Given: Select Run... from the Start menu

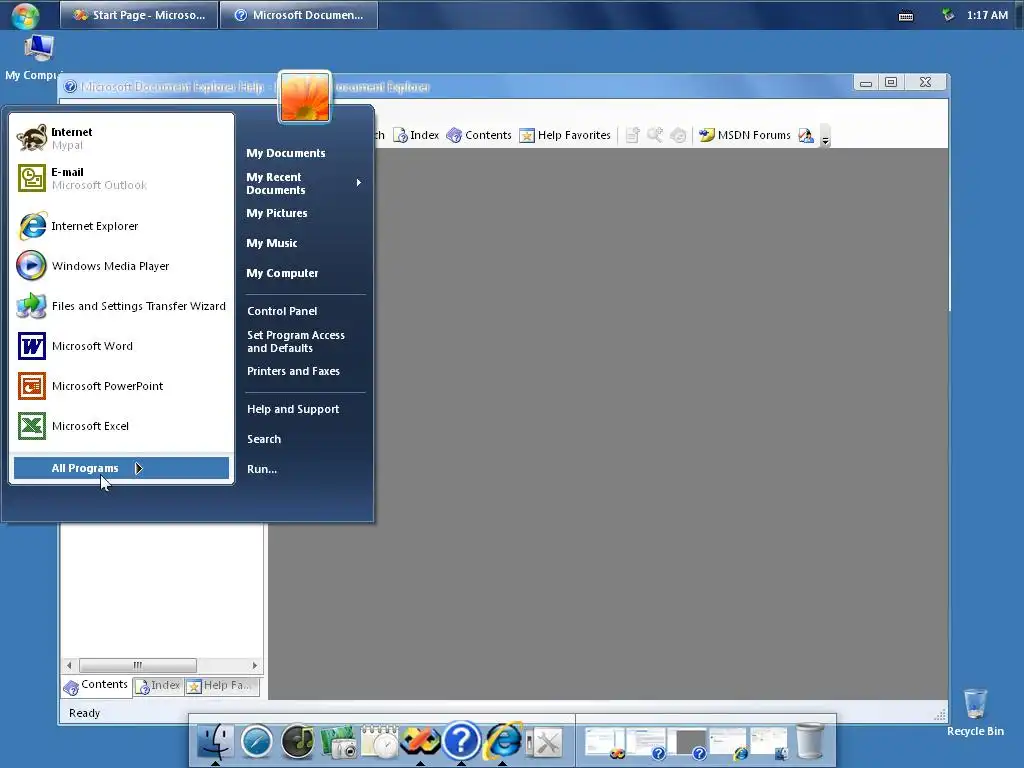Looking at the screenshot, I should click(x=262, y=469).
